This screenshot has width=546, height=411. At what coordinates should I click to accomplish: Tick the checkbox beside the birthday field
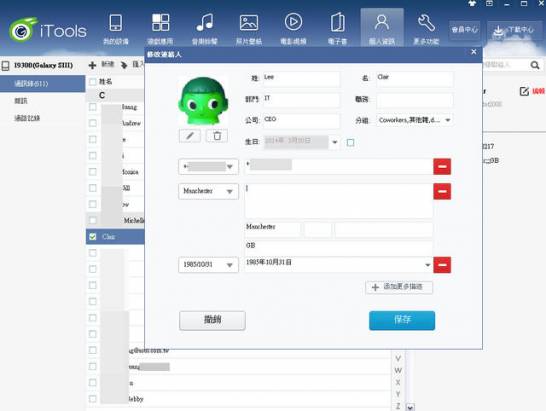tap(351, 142)
